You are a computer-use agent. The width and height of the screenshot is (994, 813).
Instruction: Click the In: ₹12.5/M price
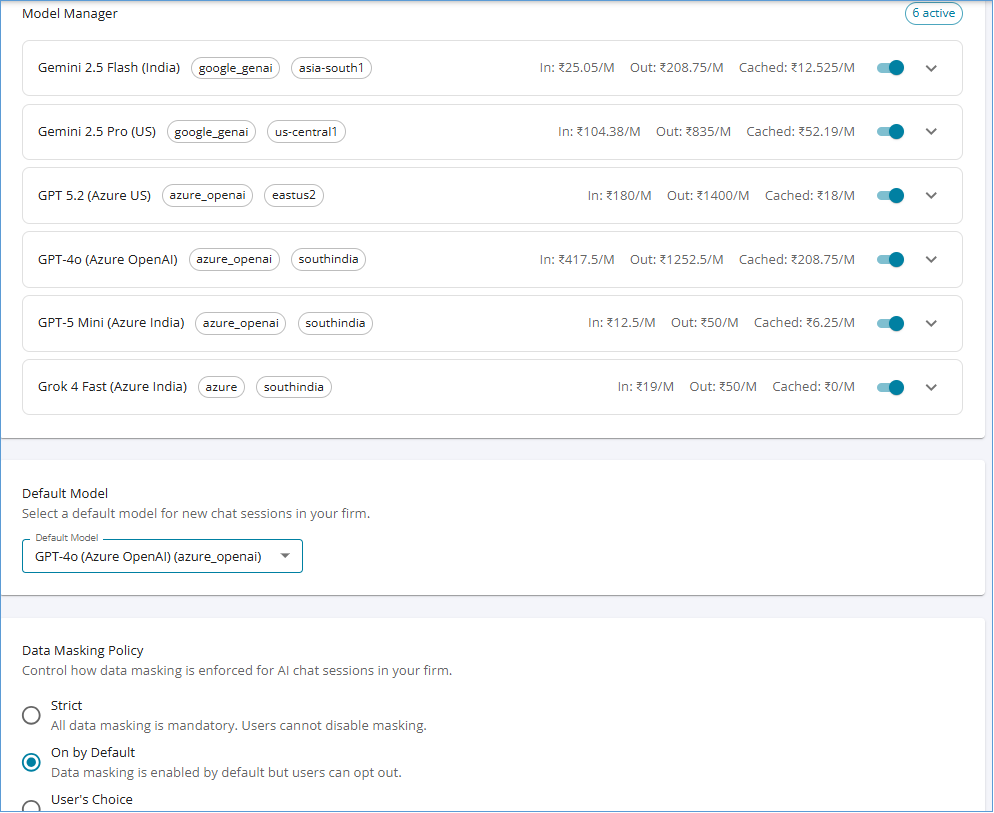(621, 322)
